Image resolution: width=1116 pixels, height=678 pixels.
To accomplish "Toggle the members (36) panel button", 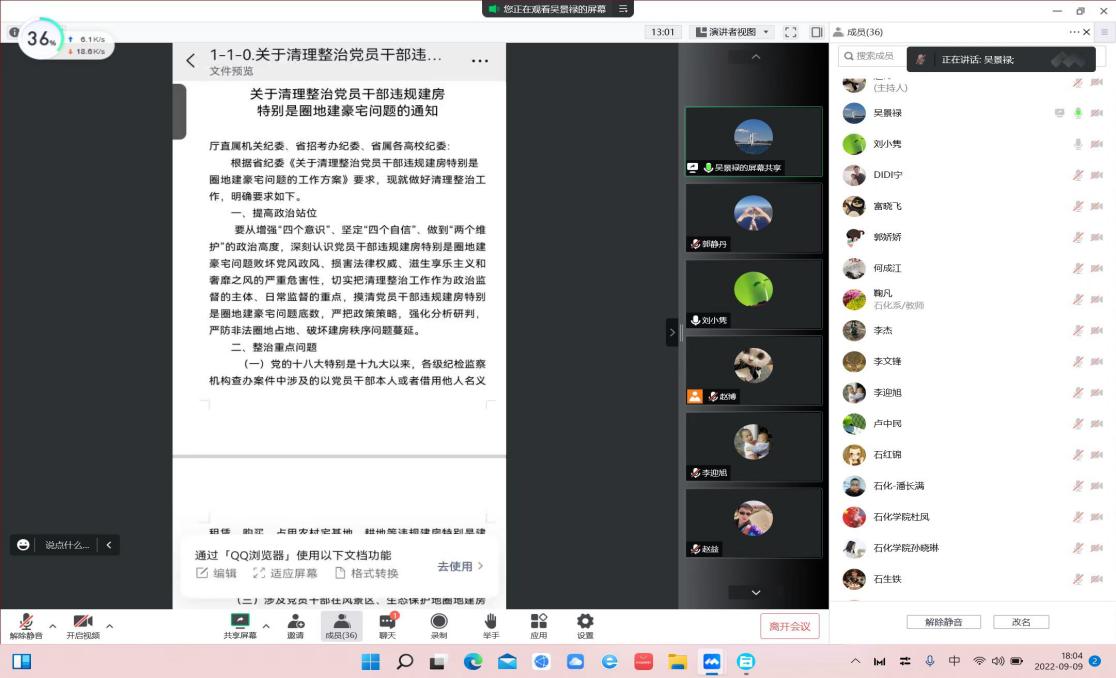I will (342, 625).
